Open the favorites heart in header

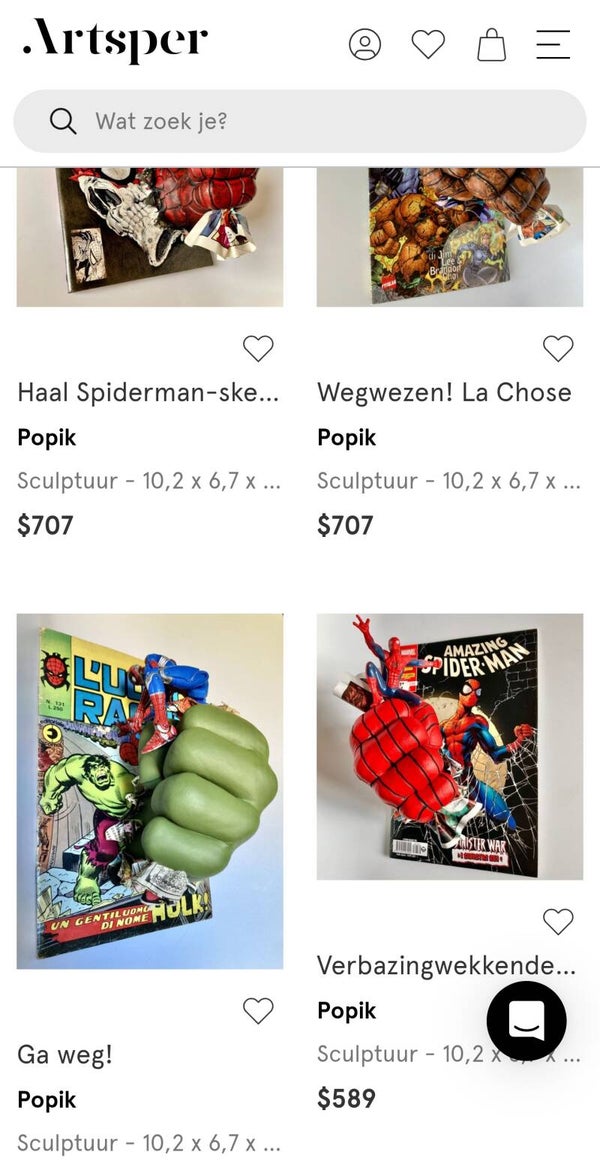point(428,44)
